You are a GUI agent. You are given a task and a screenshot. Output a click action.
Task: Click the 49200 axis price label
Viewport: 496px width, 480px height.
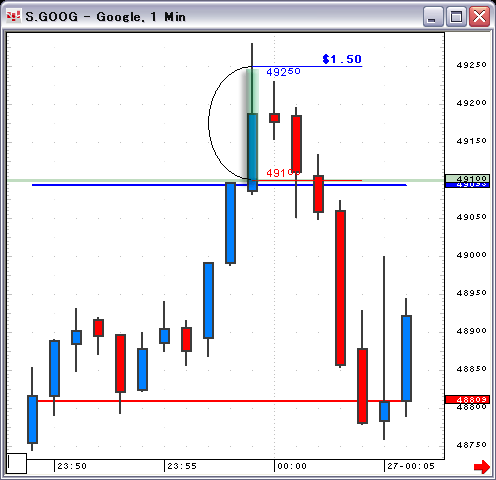click(471, 103)
